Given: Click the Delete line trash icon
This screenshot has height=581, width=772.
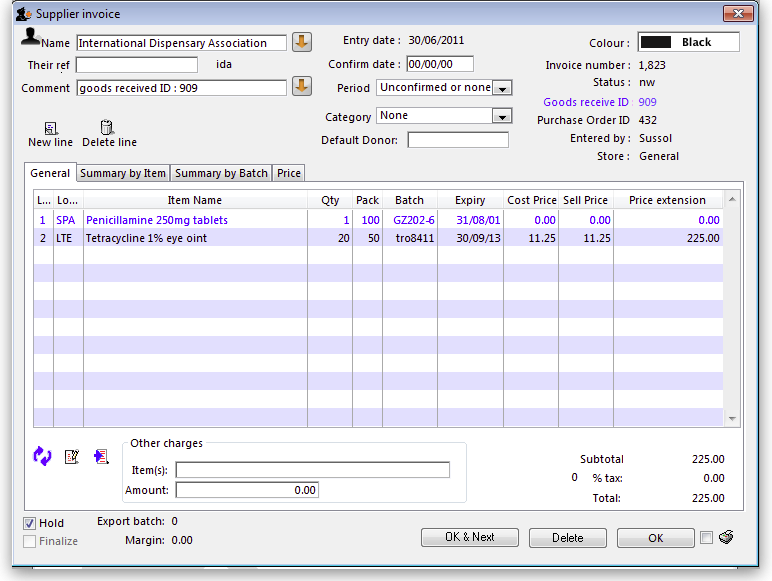Looking at the screenshot, I should (107, 128).
